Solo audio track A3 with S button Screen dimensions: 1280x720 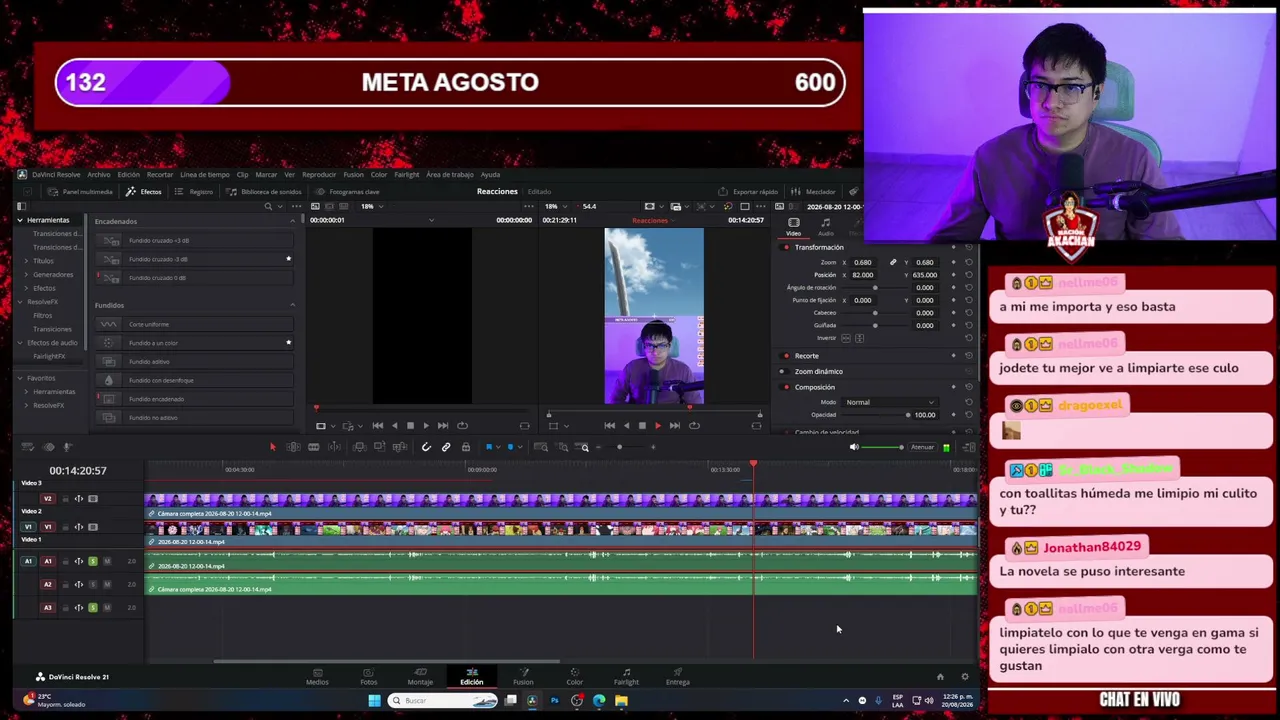(x=93, y=607)
